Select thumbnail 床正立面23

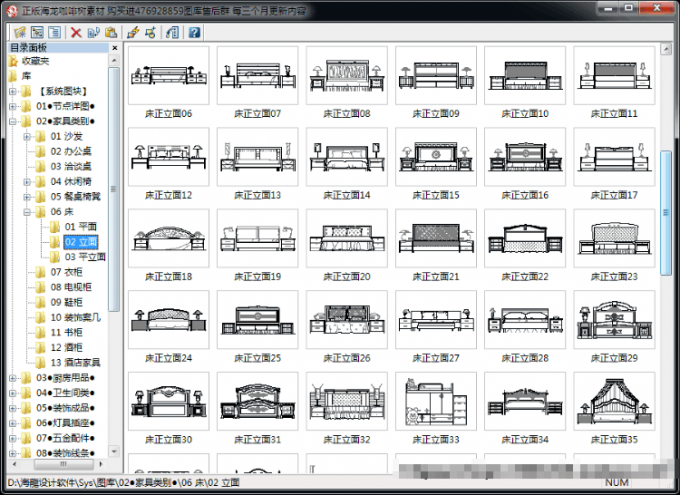tap(614, 238)
